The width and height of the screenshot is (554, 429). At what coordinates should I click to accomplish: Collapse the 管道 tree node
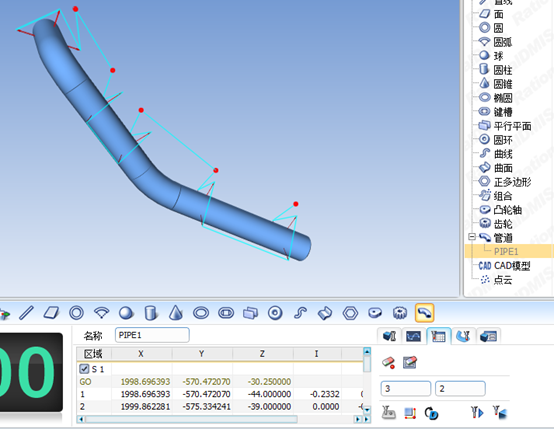[472, 237]
